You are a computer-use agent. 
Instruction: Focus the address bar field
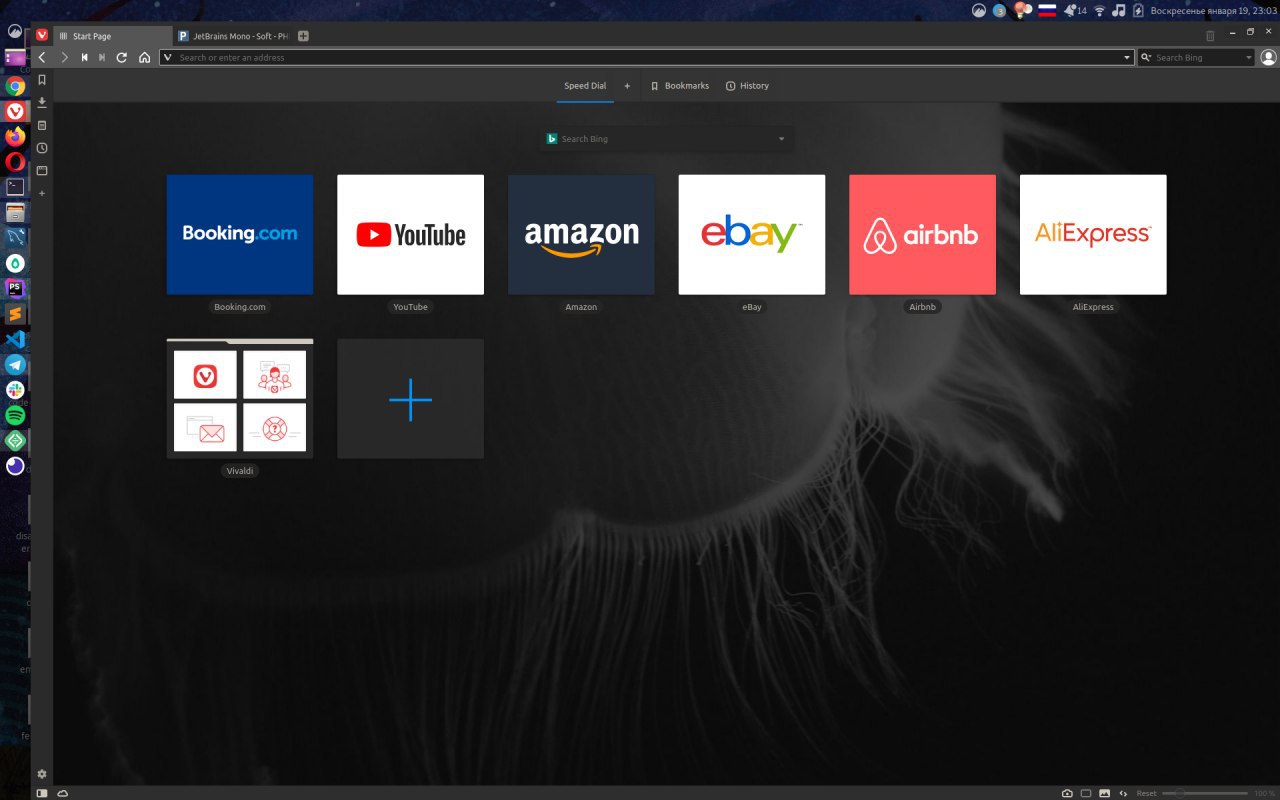[646, 58]
